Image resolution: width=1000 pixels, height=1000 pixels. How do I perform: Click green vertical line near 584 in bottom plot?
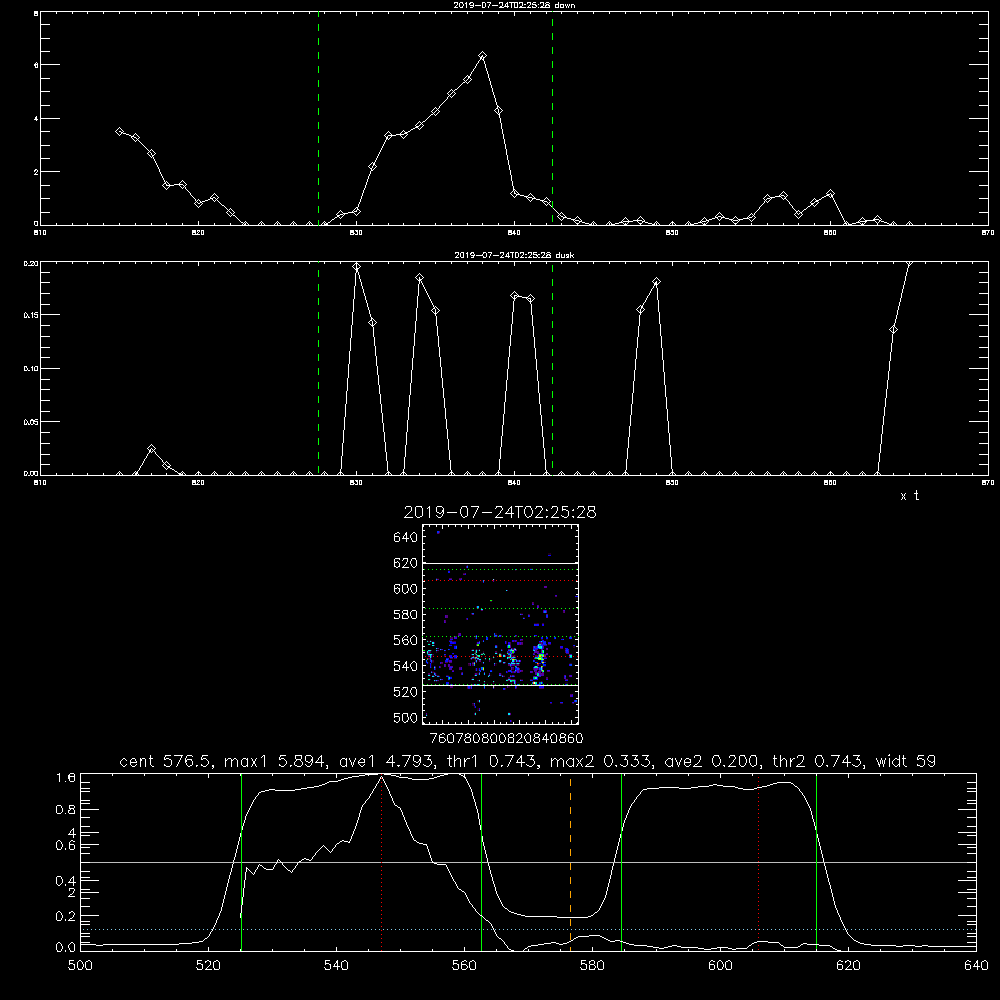(621, 862)
